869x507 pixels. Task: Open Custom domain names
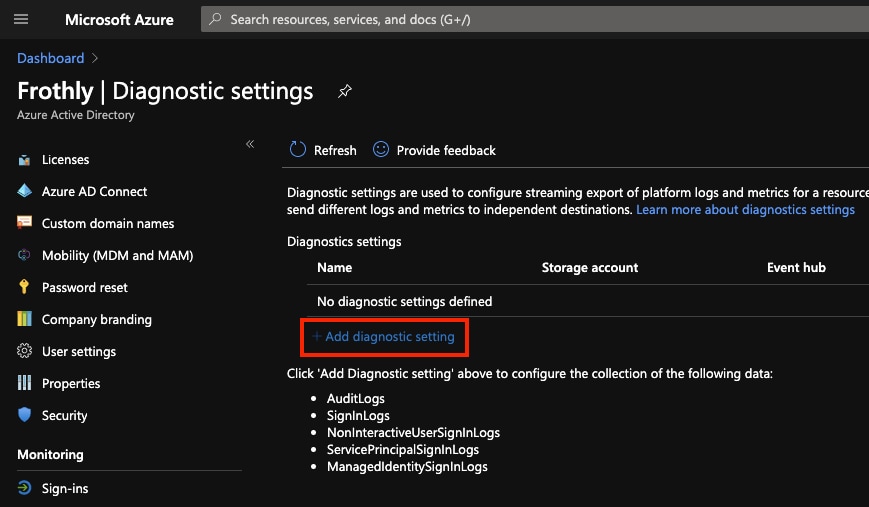(108, 223)
